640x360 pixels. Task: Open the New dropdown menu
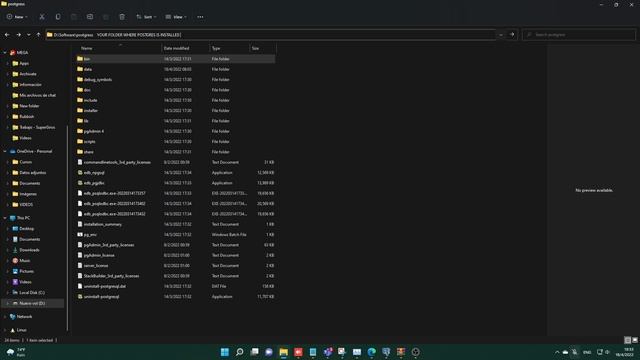[17, 17]
